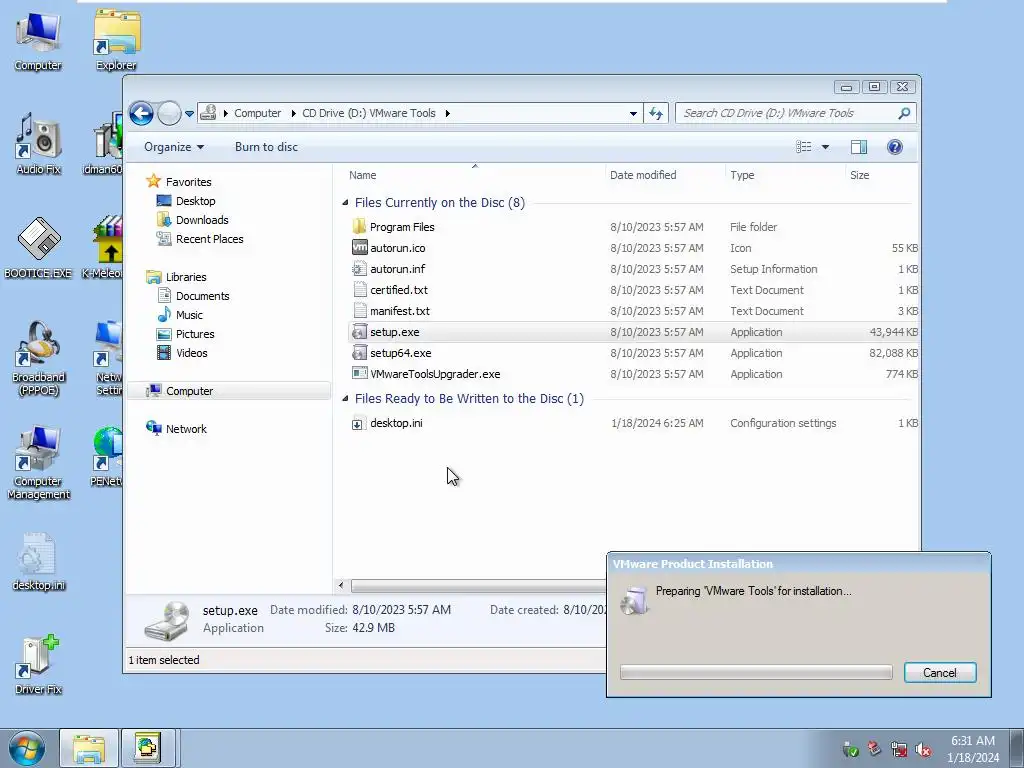Viewport: 1024px width, 768px height.
Task: Expand the Computer breadcrumb arrow
Action: pyautogui.click(x=294, y=113)
